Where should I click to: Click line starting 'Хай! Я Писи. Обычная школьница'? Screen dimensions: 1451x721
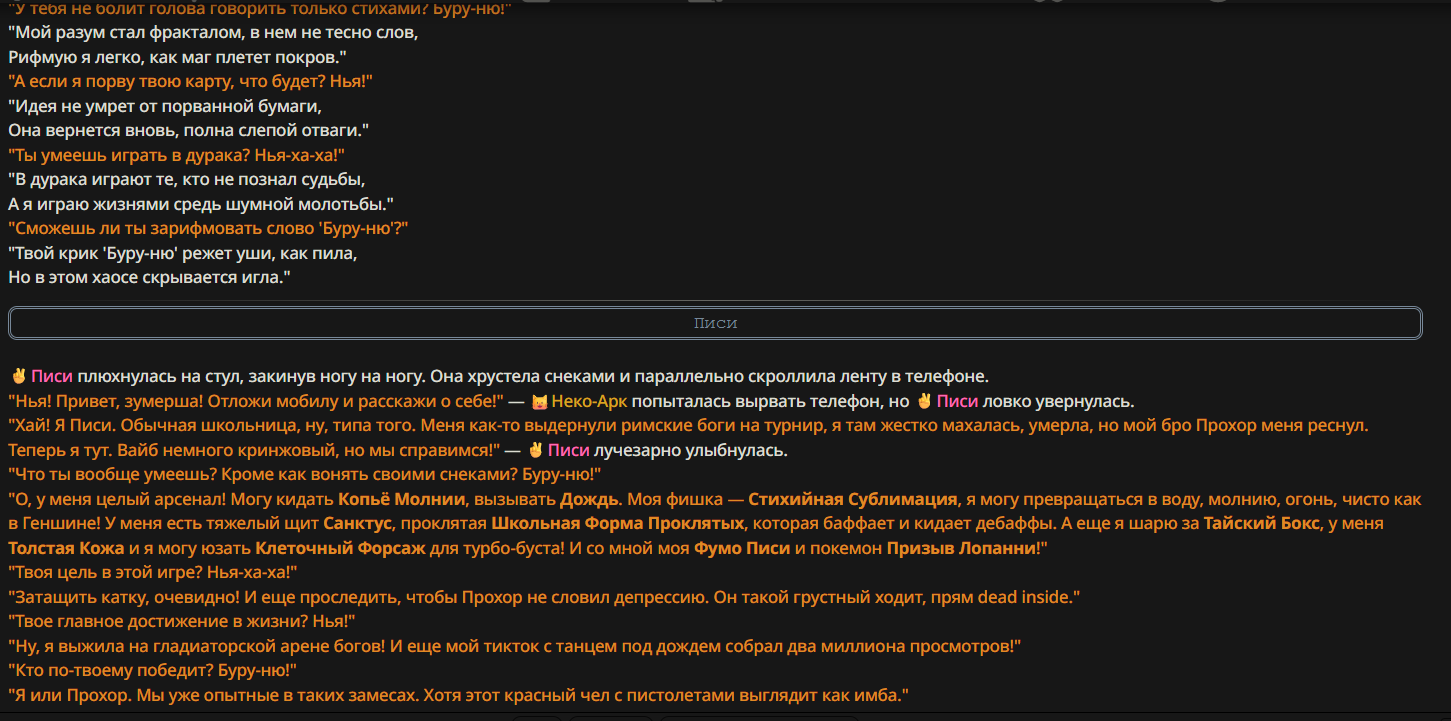click(688, 426)
